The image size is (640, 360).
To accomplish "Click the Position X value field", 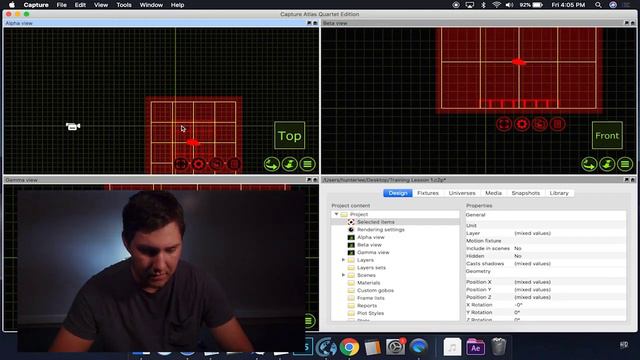I will tap(569, 282).
